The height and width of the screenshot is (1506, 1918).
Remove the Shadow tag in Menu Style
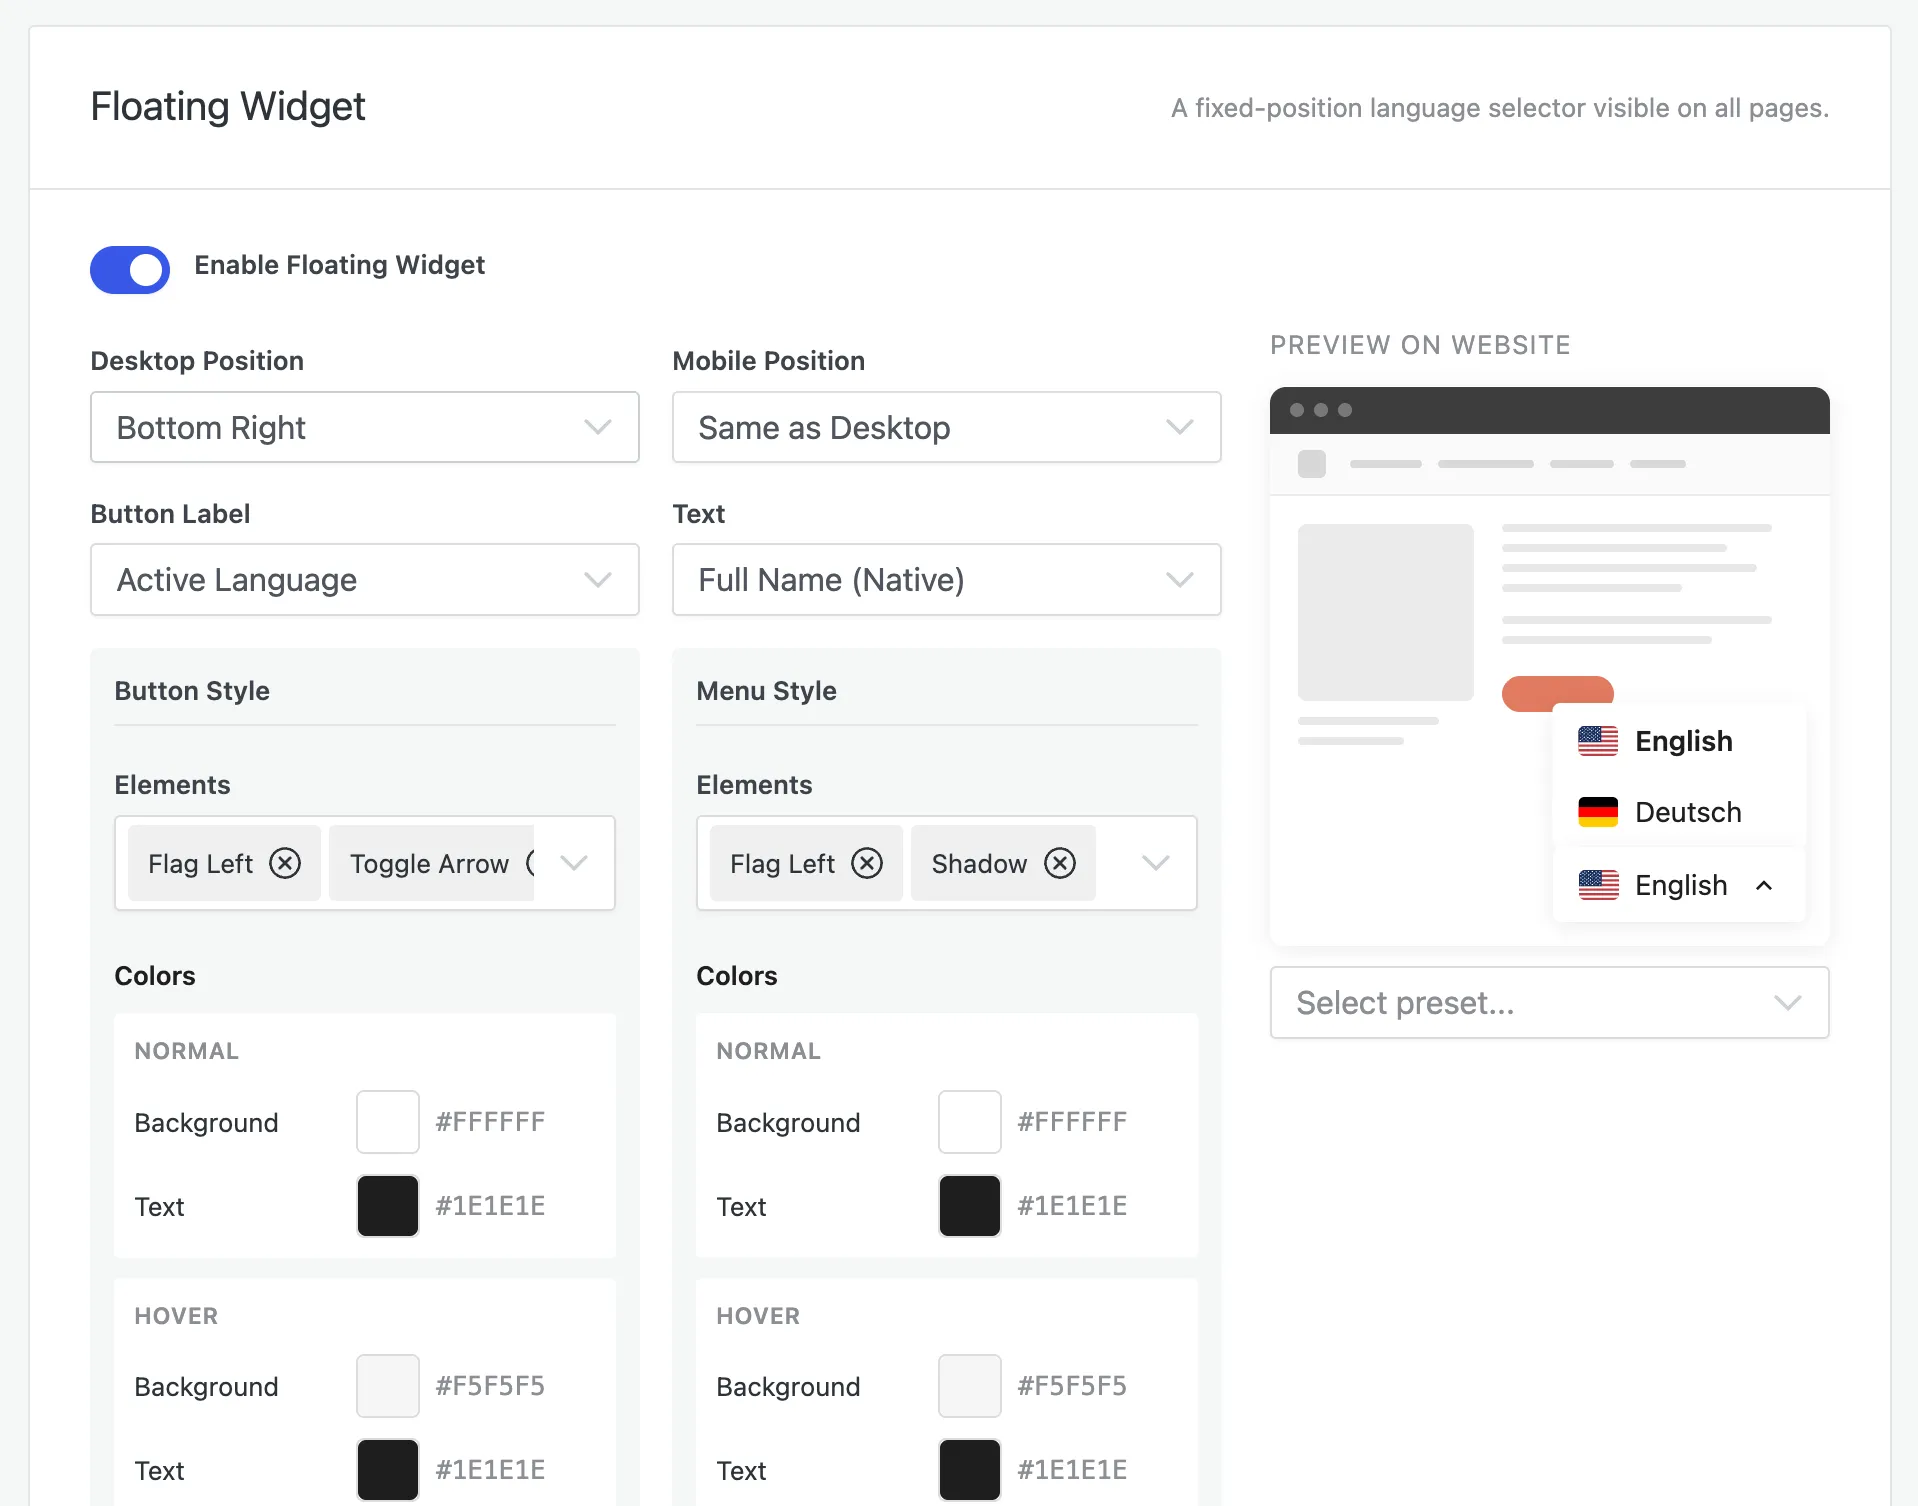tap(1060, 863)
